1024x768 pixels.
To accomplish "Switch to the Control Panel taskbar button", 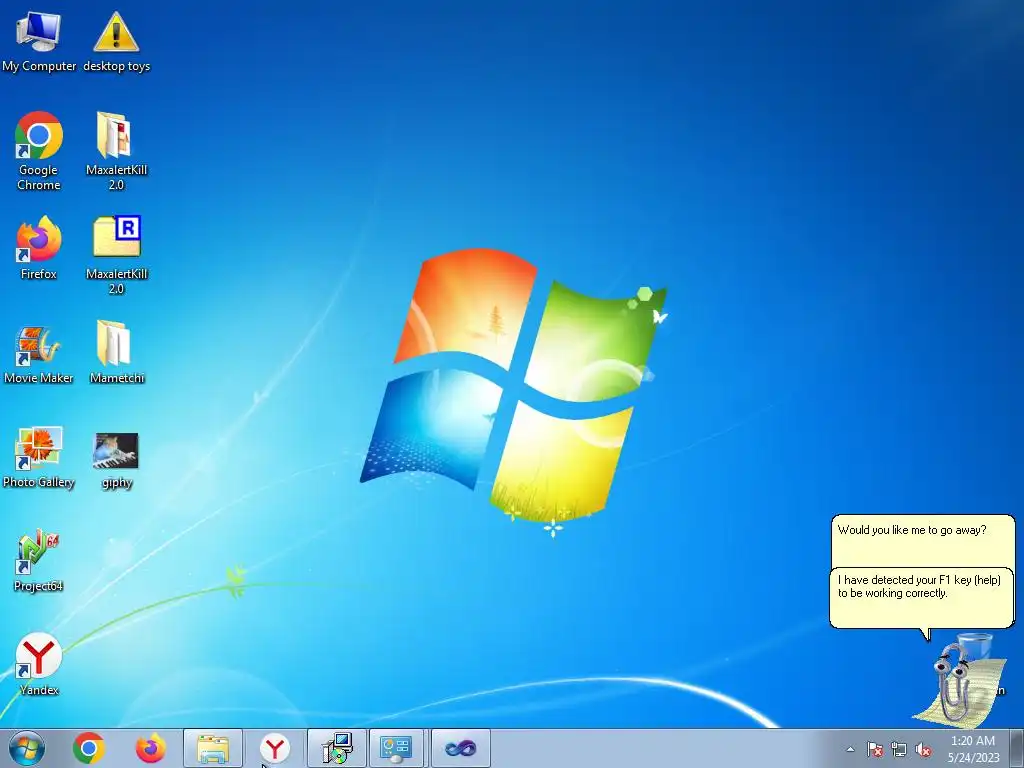I will 398,748.
